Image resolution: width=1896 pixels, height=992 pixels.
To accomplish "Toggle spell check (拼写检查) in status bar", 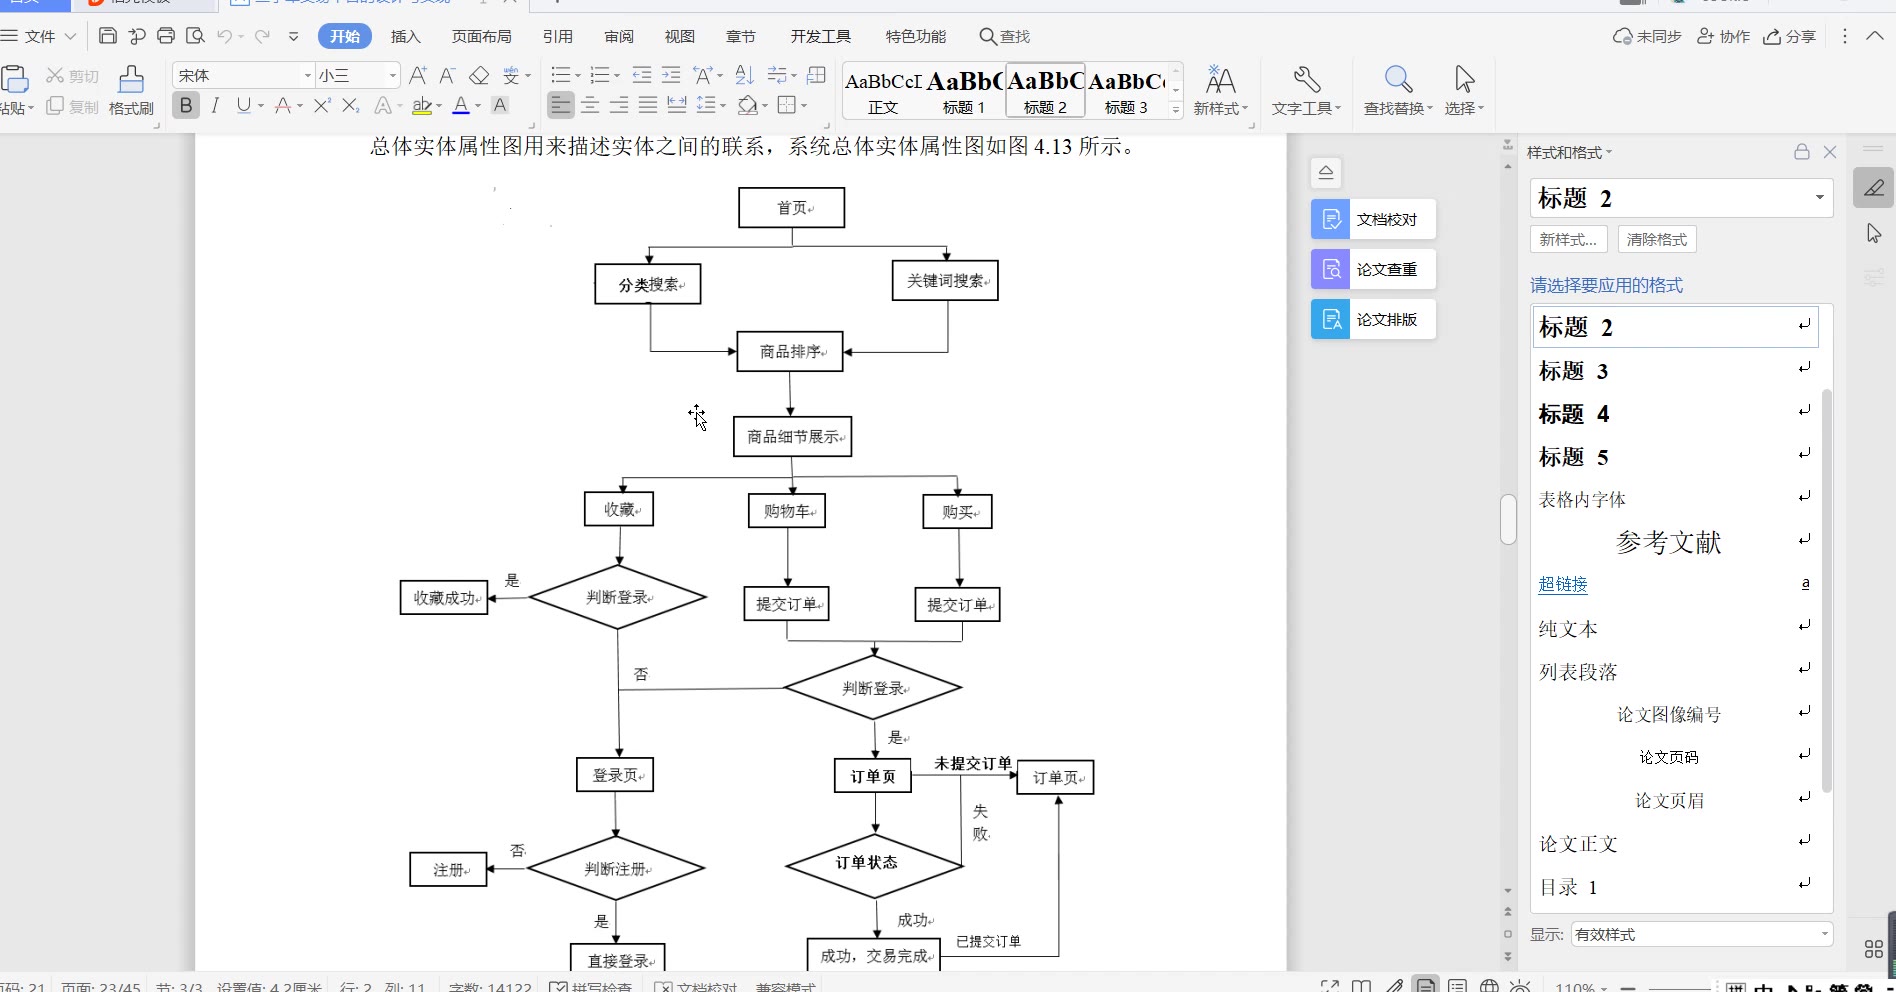I will click(591, 986).
